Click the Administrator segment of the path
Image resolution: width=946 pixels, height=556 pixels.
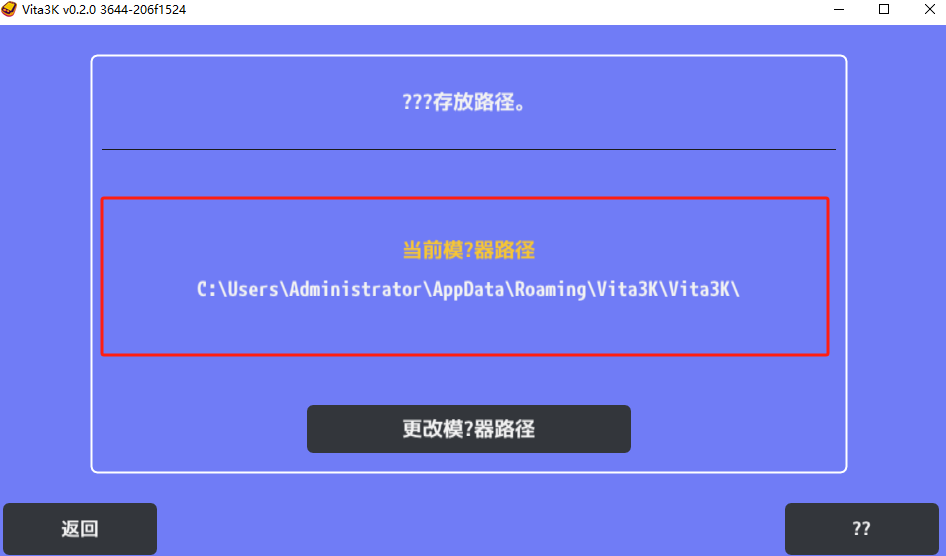pos(355,289)
